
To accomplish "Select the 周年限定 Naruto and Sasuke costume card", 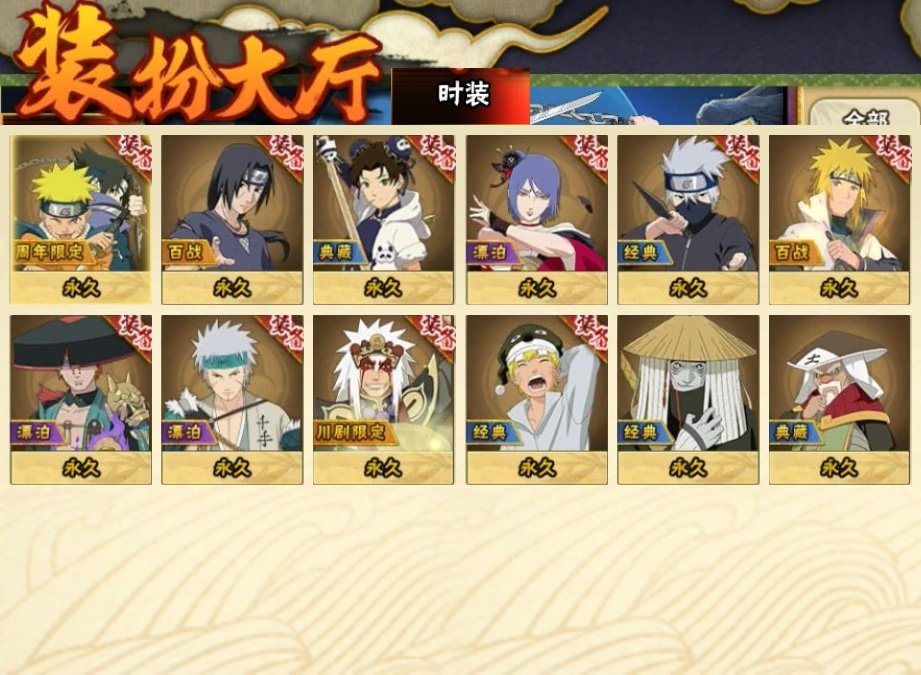I will (81, 220).
